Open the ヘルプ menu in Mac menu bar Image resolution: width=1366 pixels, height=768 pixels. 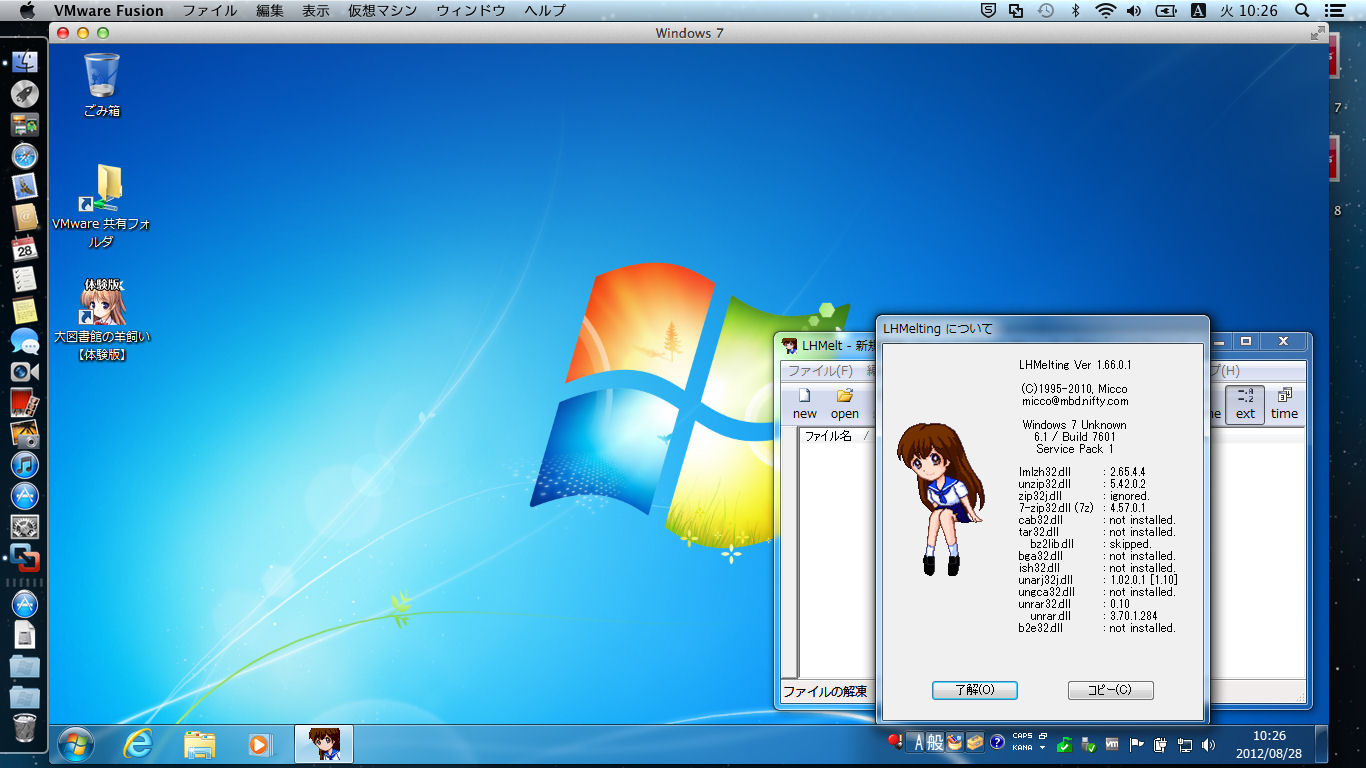coord(545,10)
